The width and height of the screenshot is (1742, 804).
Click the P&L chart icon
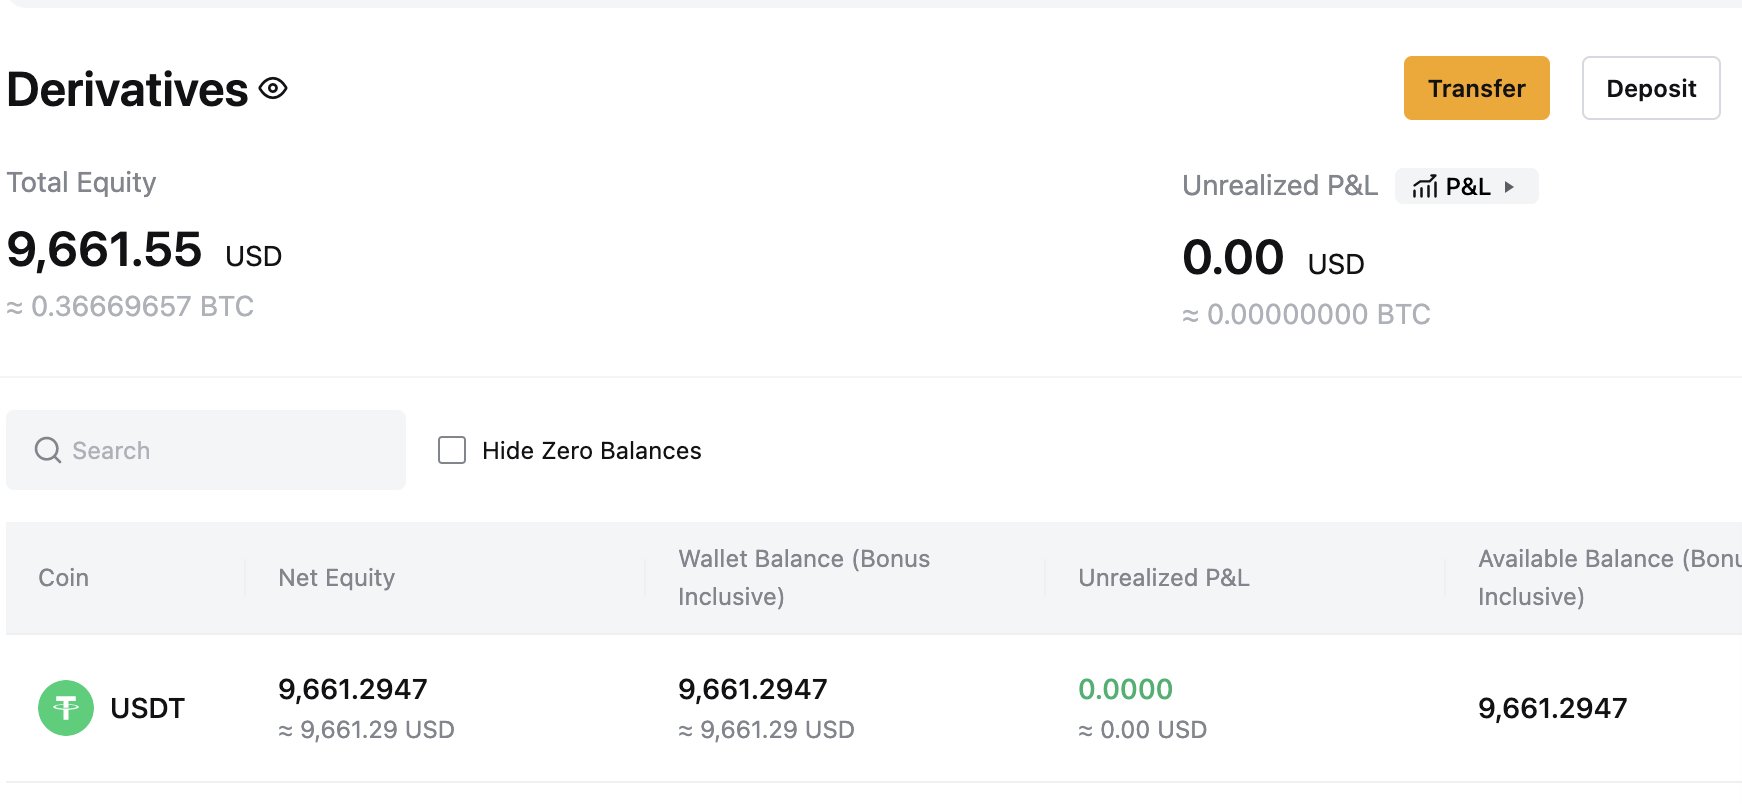pyautogui.click(x=1424, y=187)
